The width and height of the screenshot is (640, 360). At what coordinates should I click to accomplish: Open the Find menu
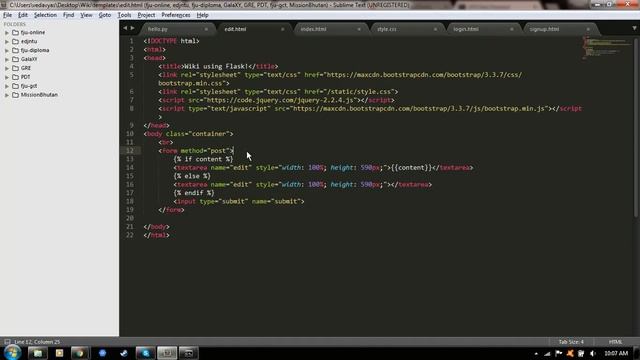(x=68, y=15)
